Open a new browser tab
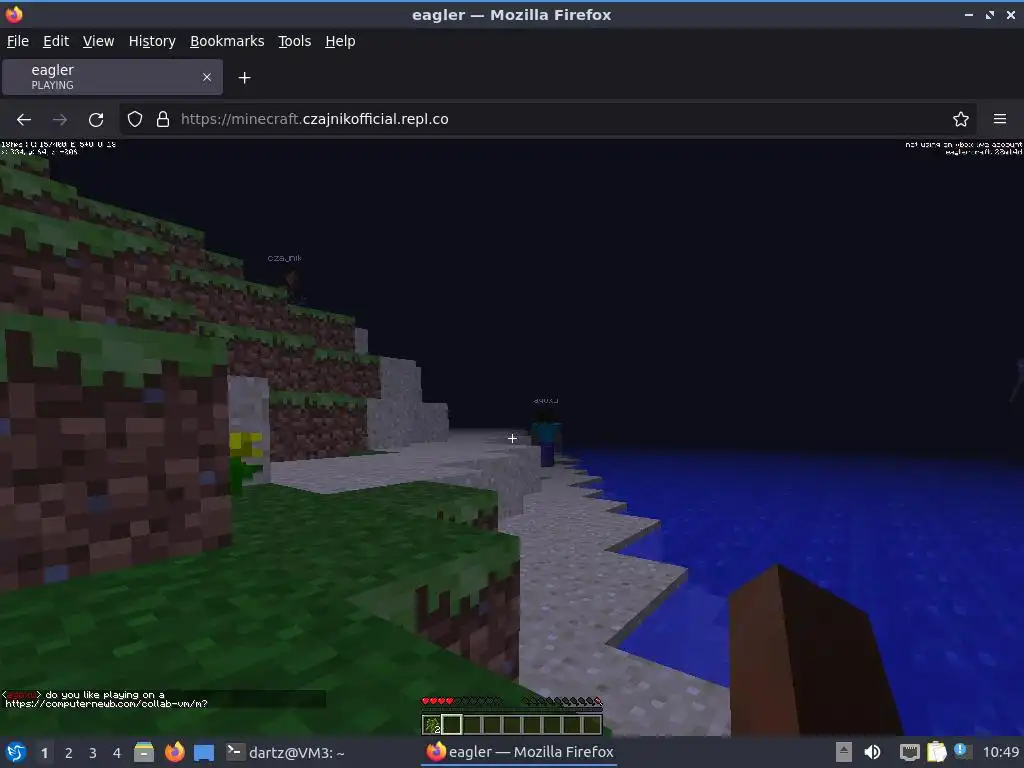The image size is (1024, 768). [244, 78]
